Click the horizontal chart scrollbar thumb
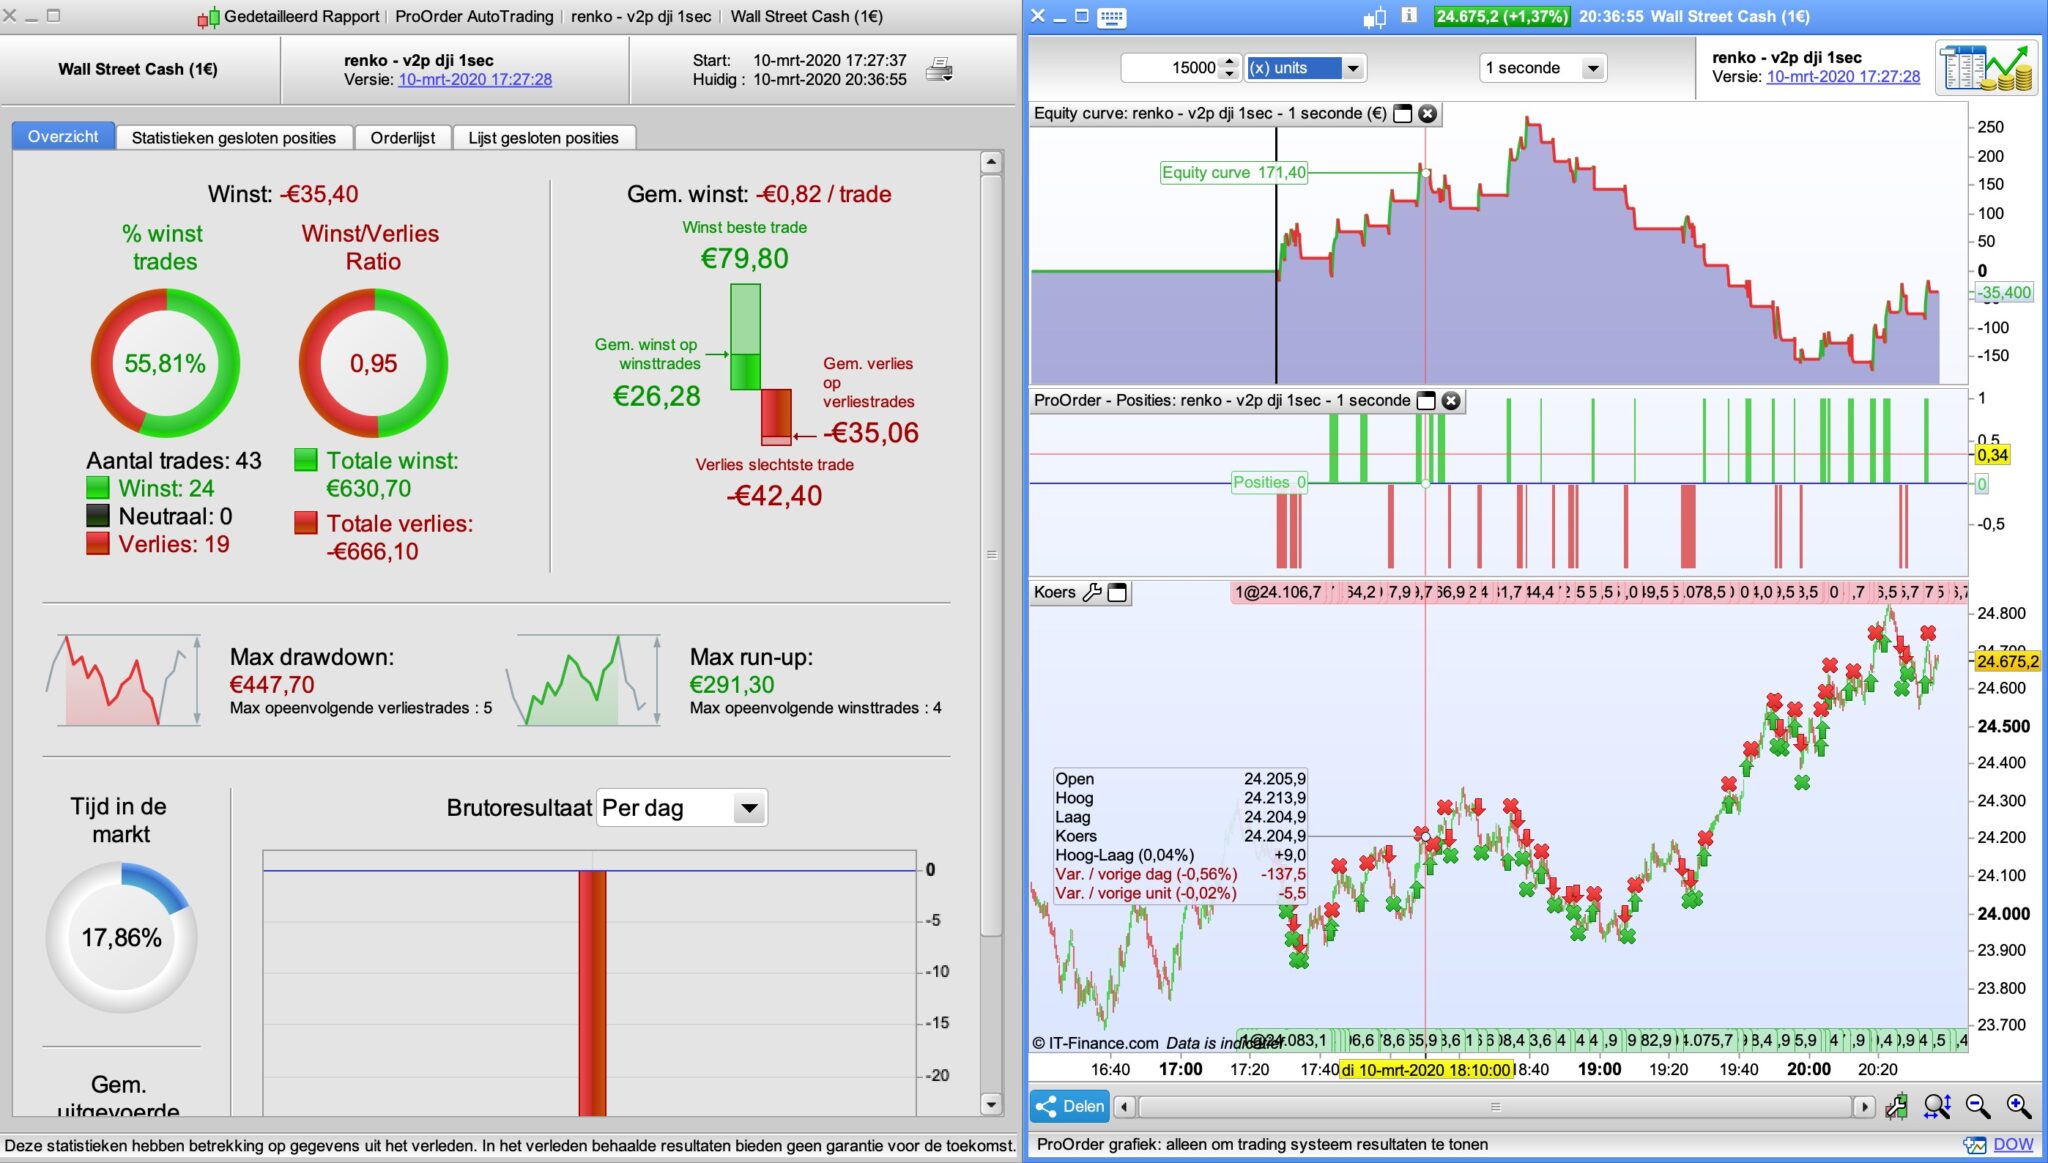2048x1163 pixels. [x=1495, y=1106]
